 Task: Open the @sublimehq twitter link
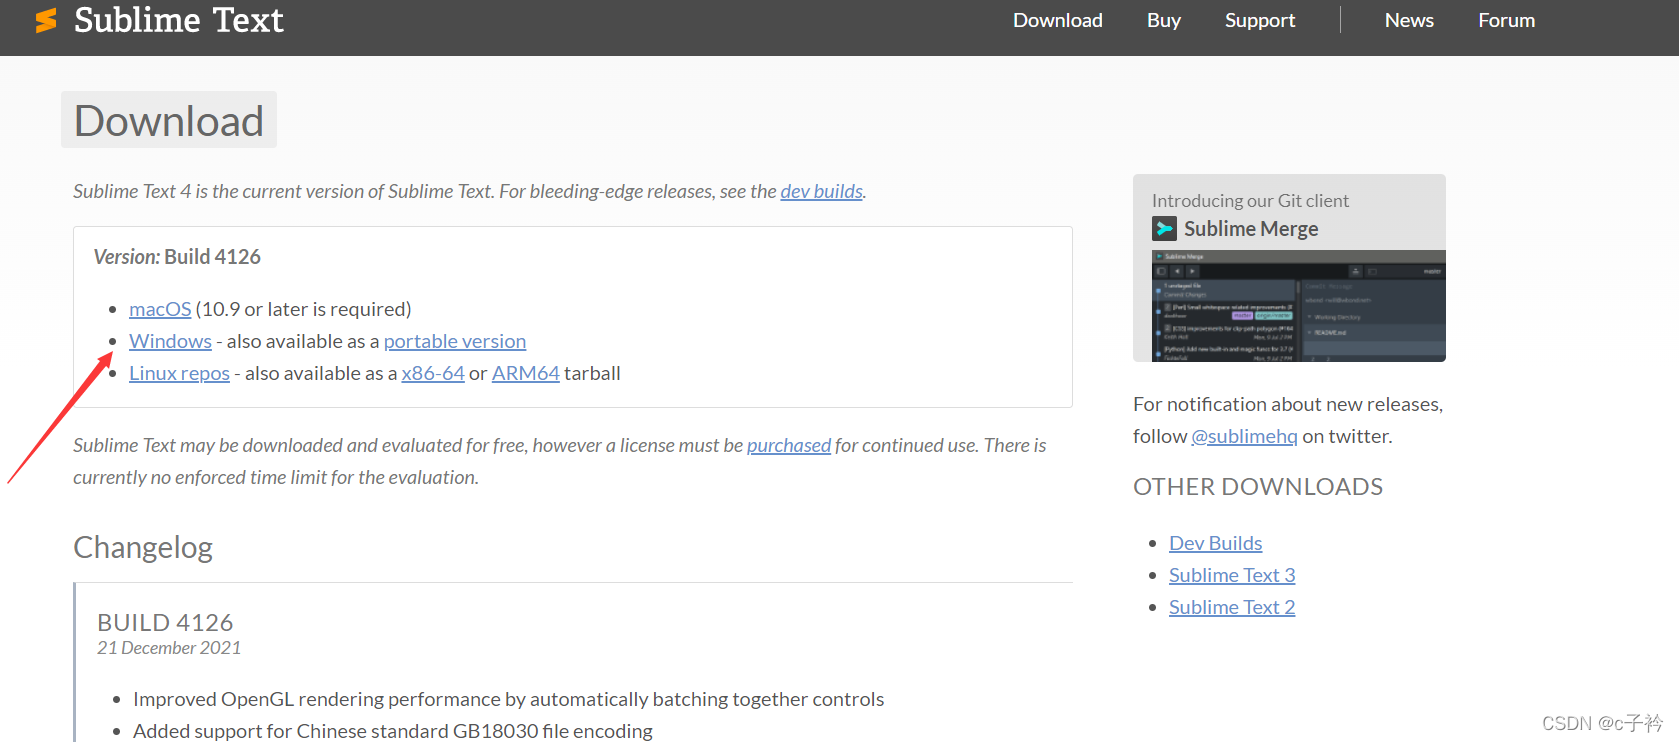click(x=1244, y=436)
